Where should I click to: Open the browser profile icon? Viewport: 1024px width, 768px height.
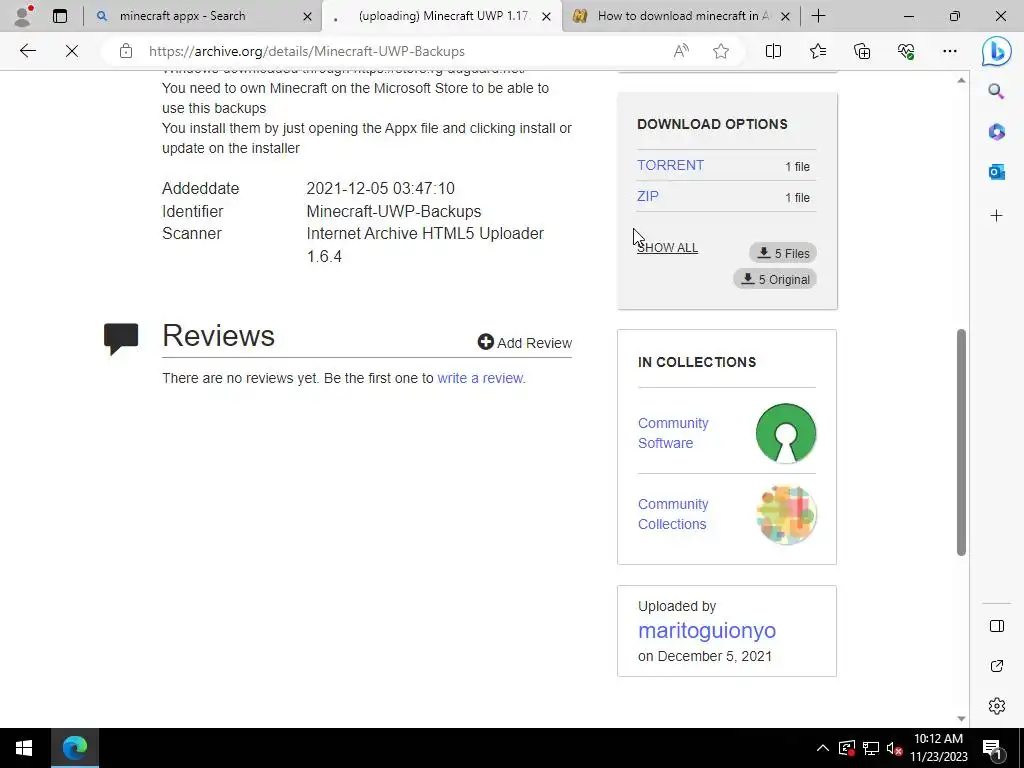click(x=24, y=16)
